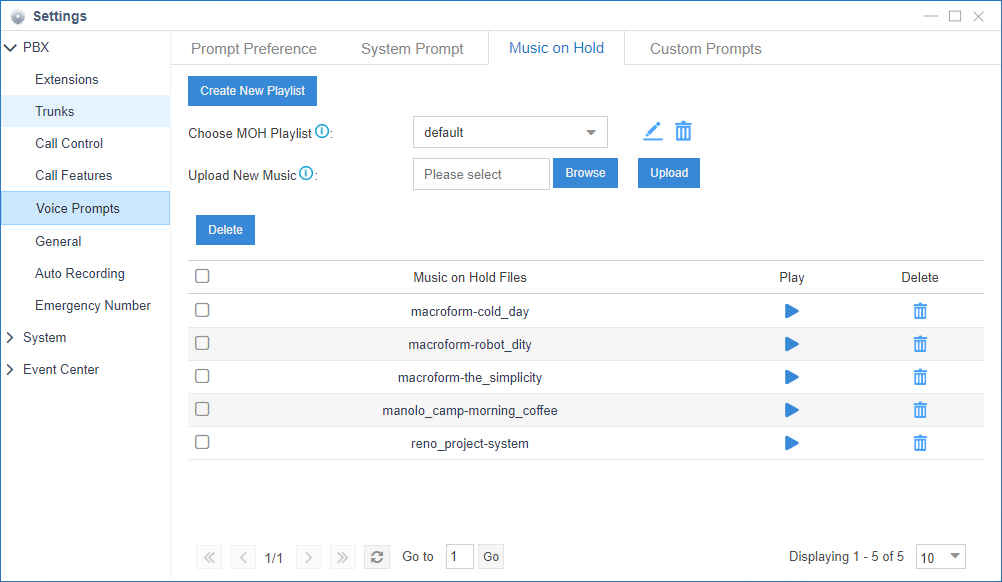Image resolution: width=1002 pixels, height=582 pixels.
Task: Switch to the Custom Prompts tab
Action: [x=705, y=49]
